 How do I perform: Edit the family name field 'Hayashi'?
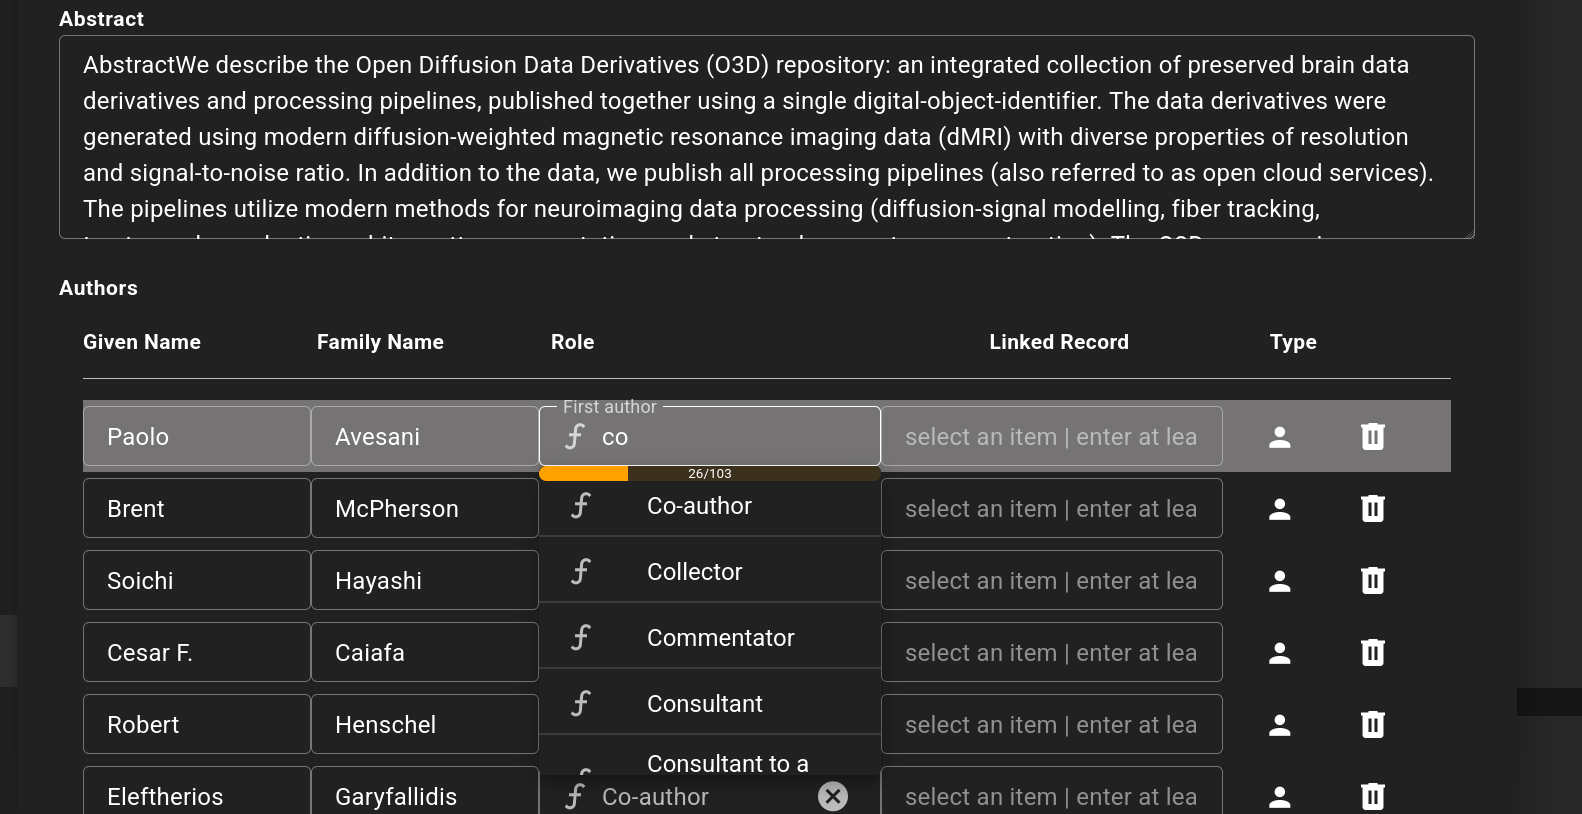[425, 580]
